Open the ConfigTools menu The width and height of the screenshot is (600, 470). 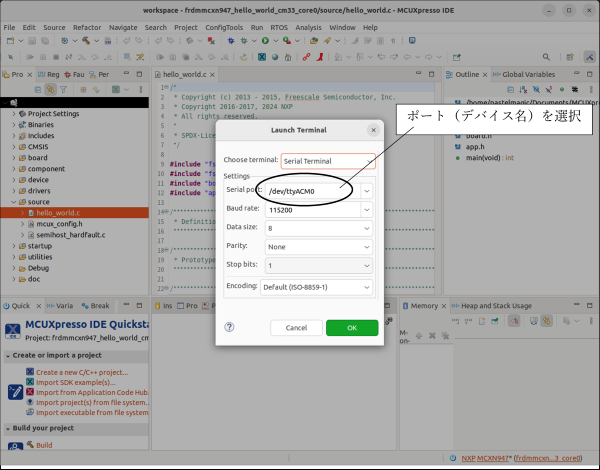223,27
